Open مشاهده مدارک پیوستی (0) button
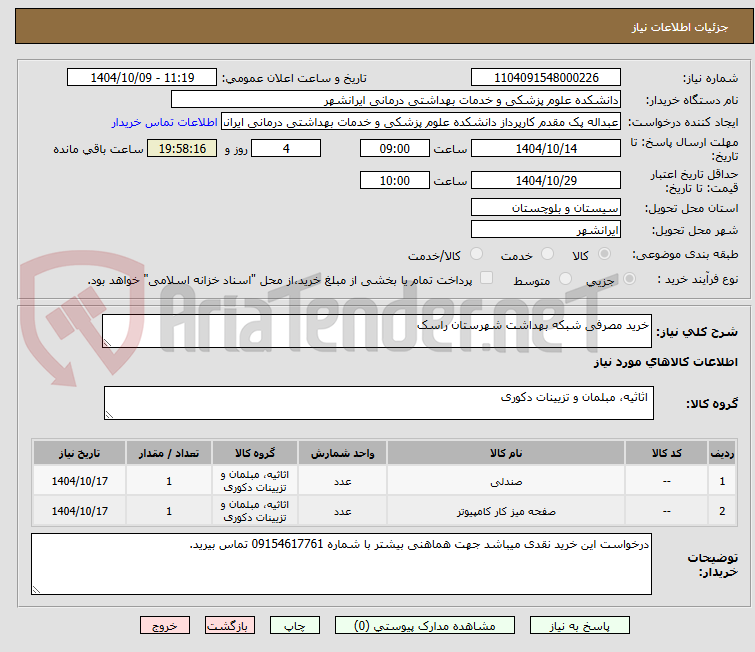 pyautogui.click(x=425, y=626)
